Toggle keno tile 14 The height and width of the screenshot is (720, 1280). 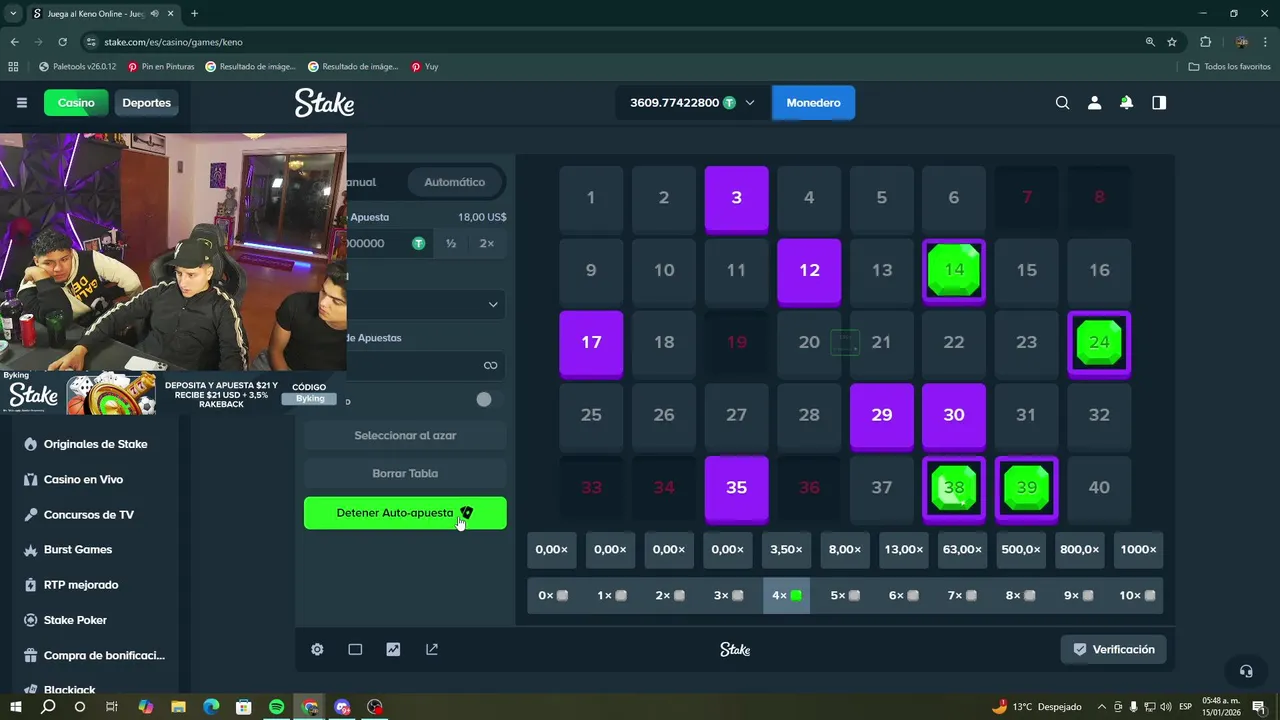point(954,270)
